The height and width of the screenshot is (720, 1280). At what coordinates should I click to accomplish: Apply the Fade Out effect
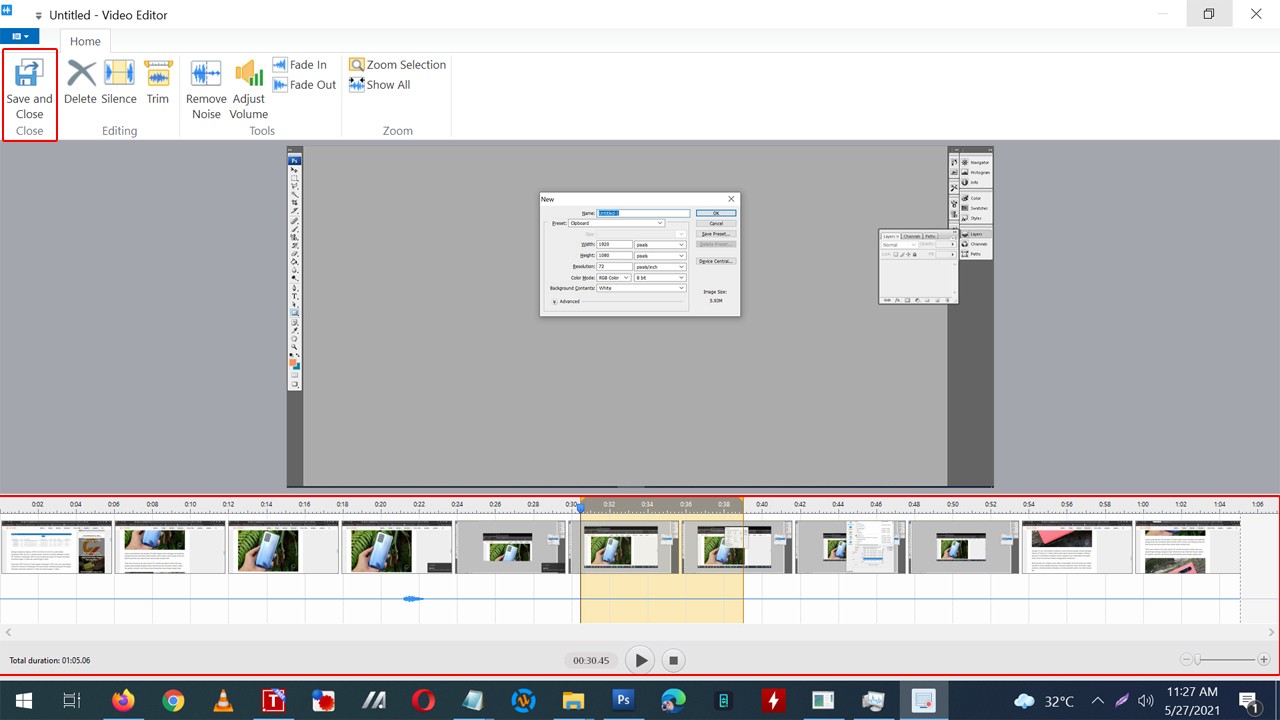pos(304,85)
